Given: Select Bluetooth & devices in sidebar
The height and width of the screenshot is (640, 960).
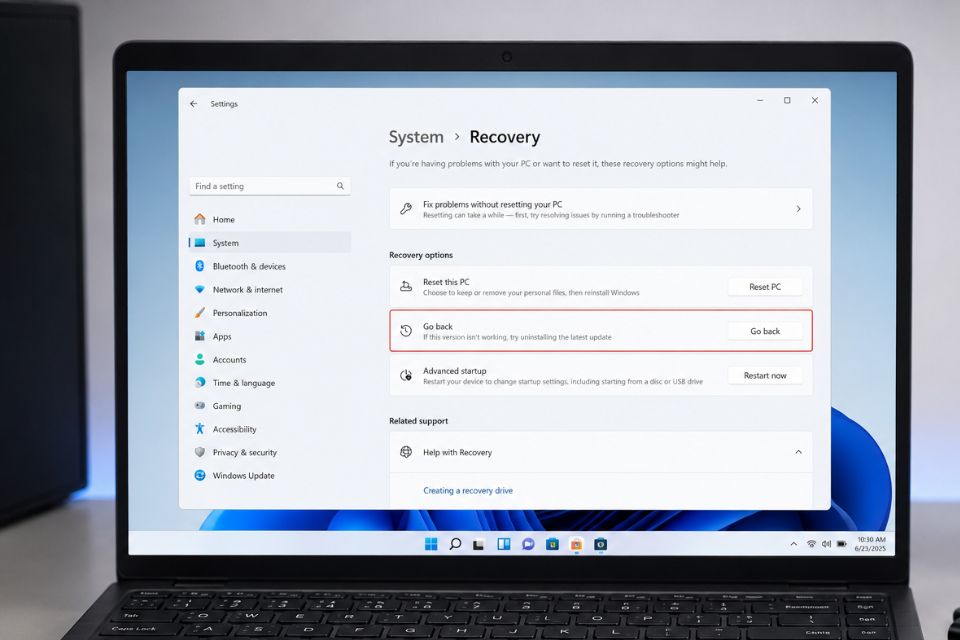Looking at the screenshot, I should point(270,266).
